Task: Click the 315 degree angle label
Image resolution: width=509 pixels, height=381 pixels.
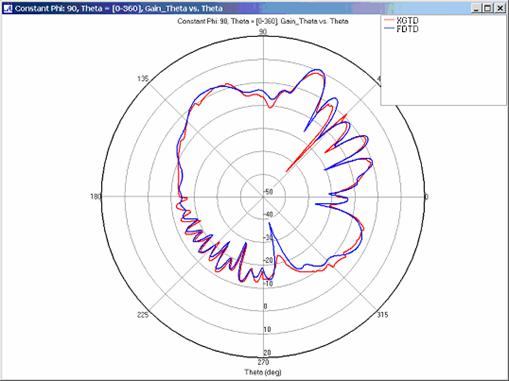Action: point(382,314)
